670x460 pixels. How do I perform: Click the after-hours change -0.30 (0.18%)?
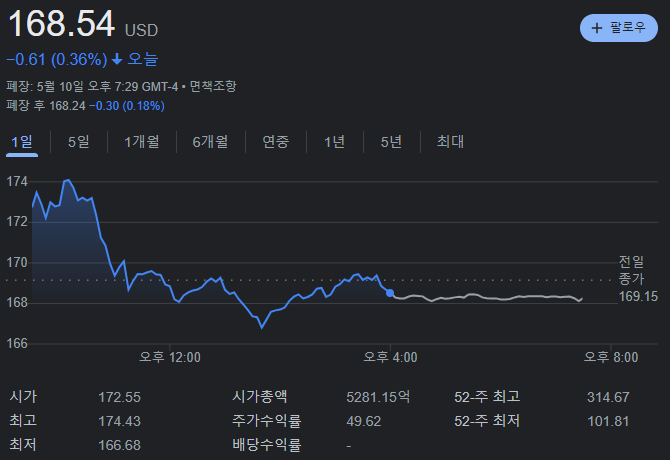pos(126,106)
